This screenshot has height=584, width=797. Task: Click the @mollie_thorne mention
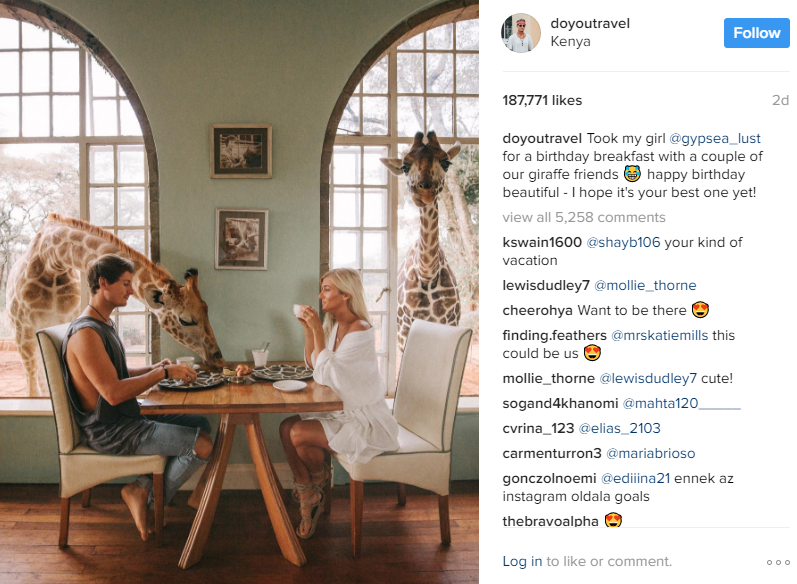[645, 285]
